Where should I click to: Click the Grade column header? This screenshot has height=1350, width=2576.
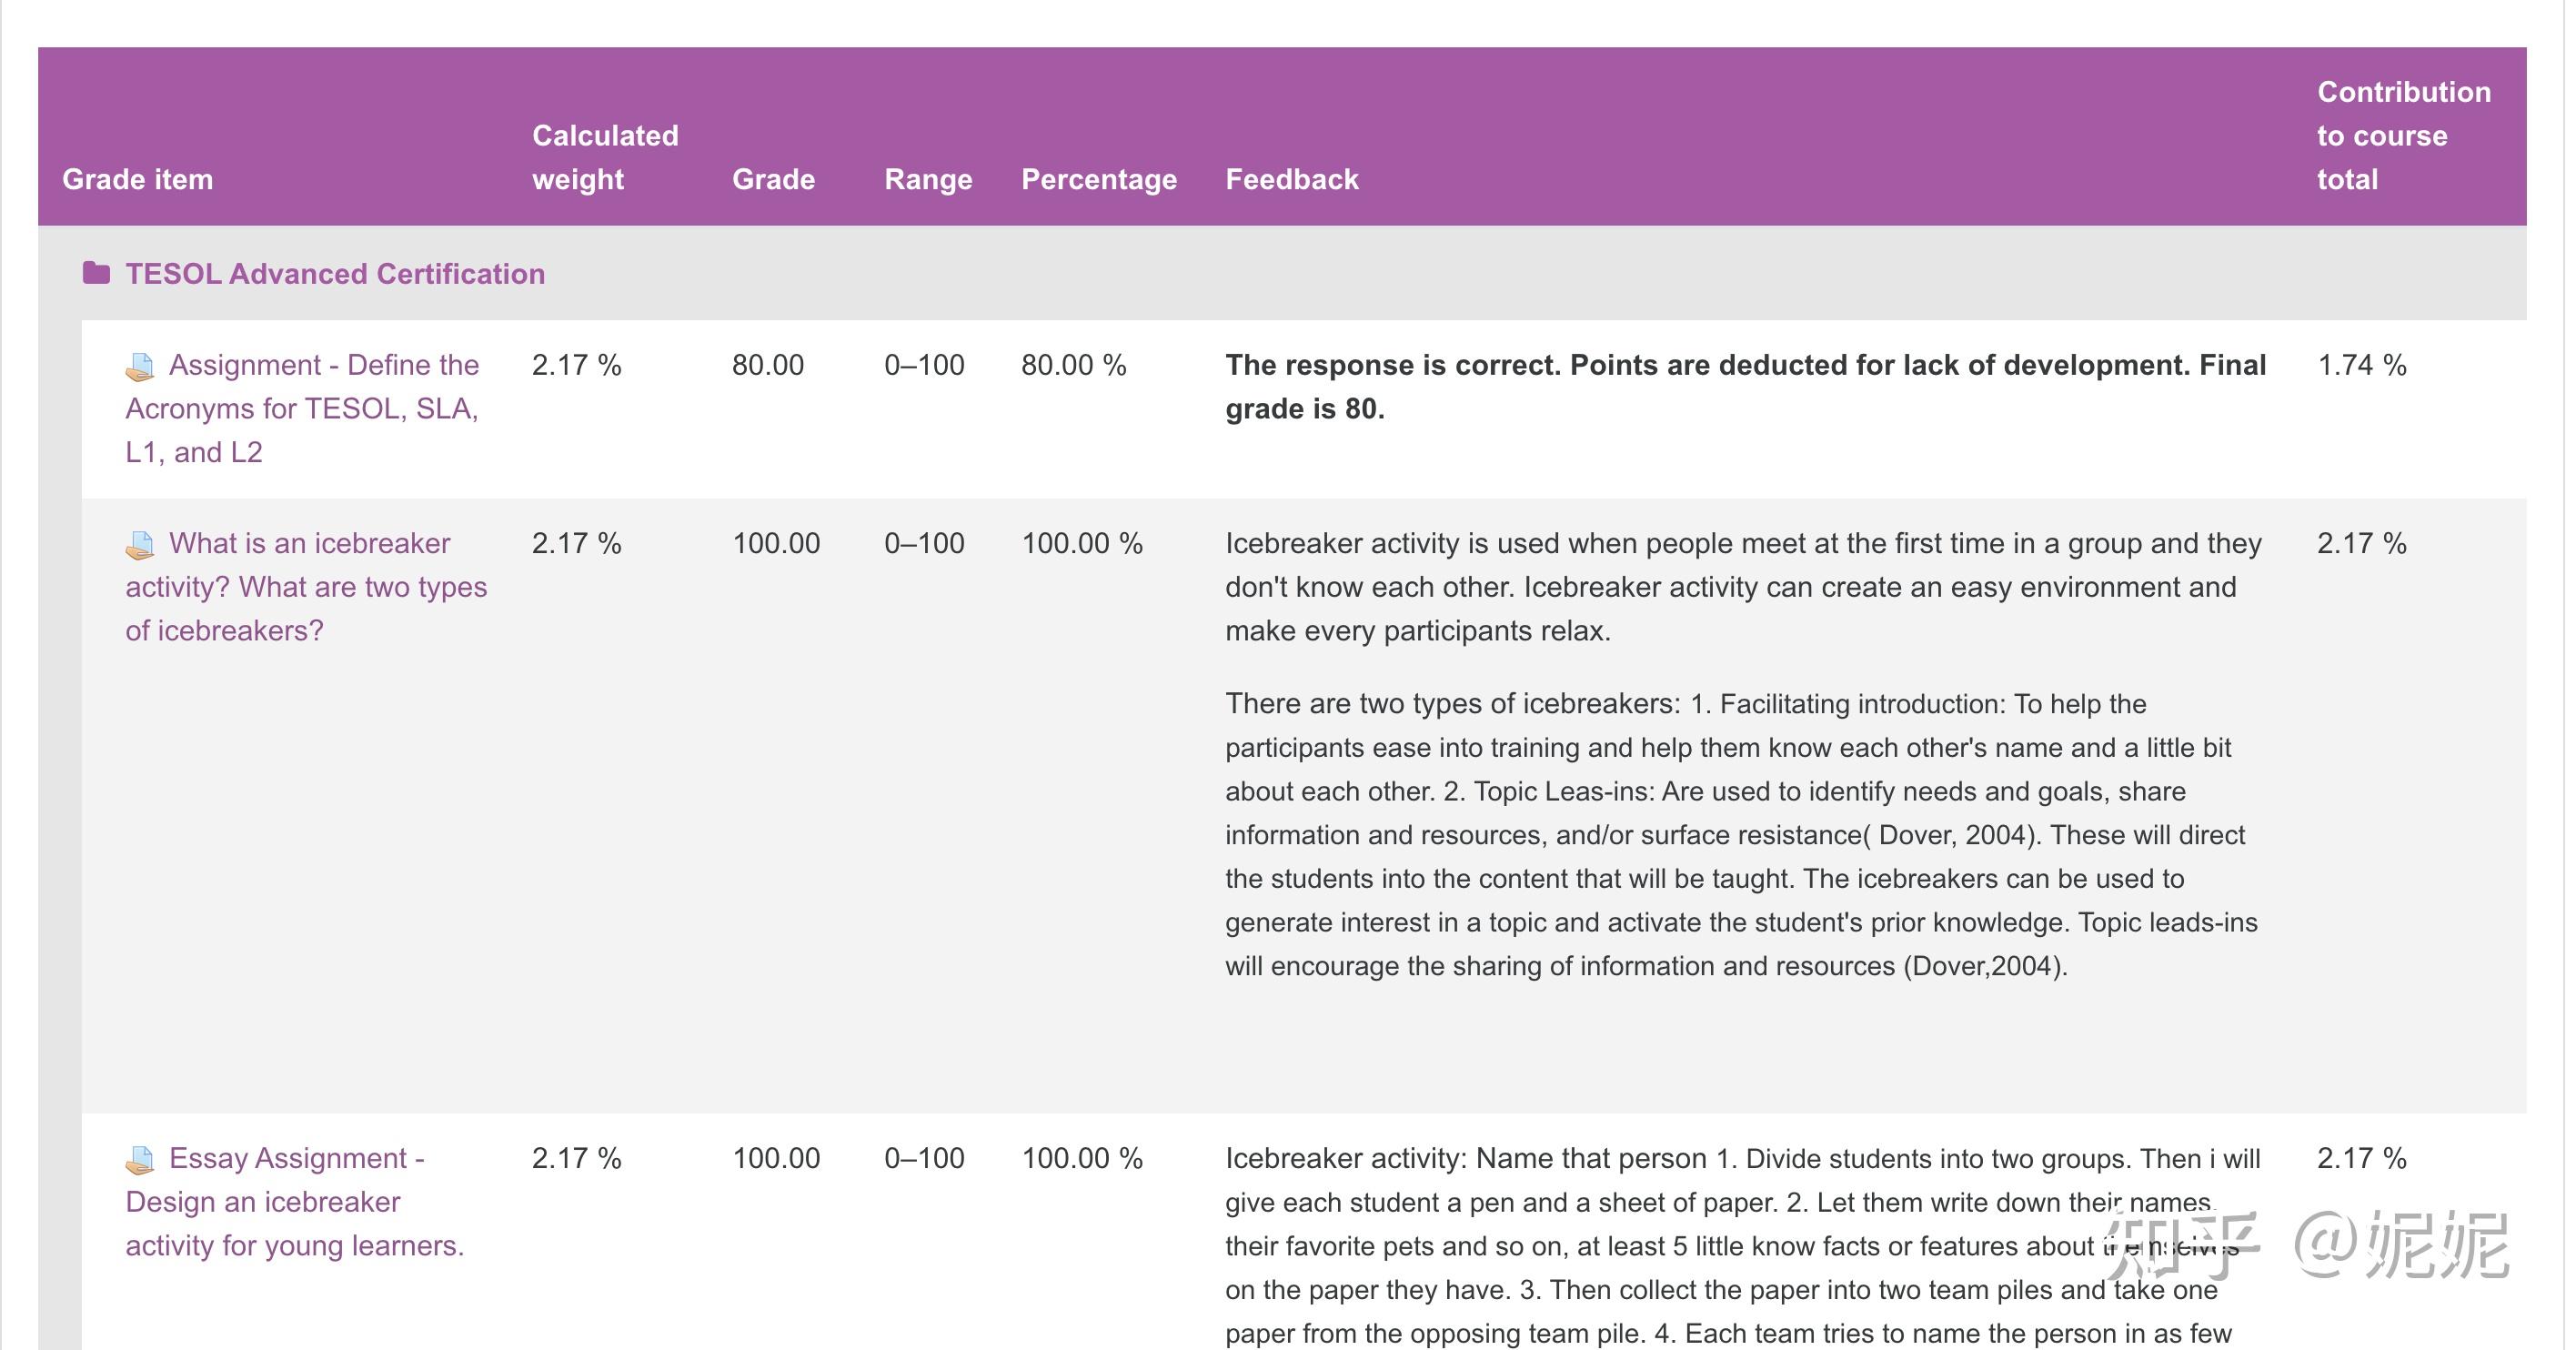tap(773, 179)
